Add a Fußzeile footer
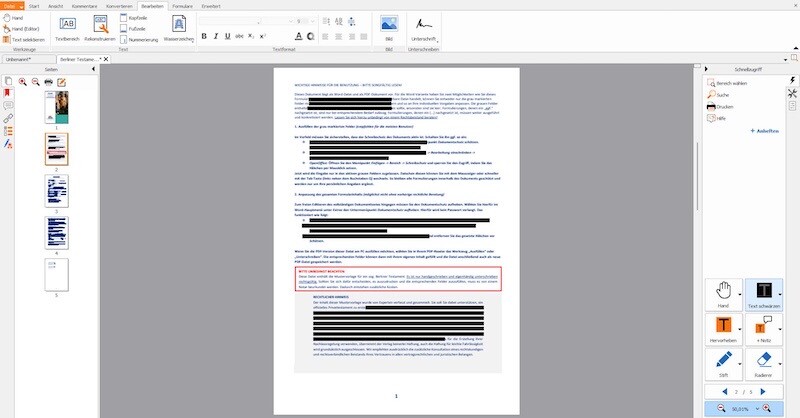The image size is (800, 418). point(133,29)
